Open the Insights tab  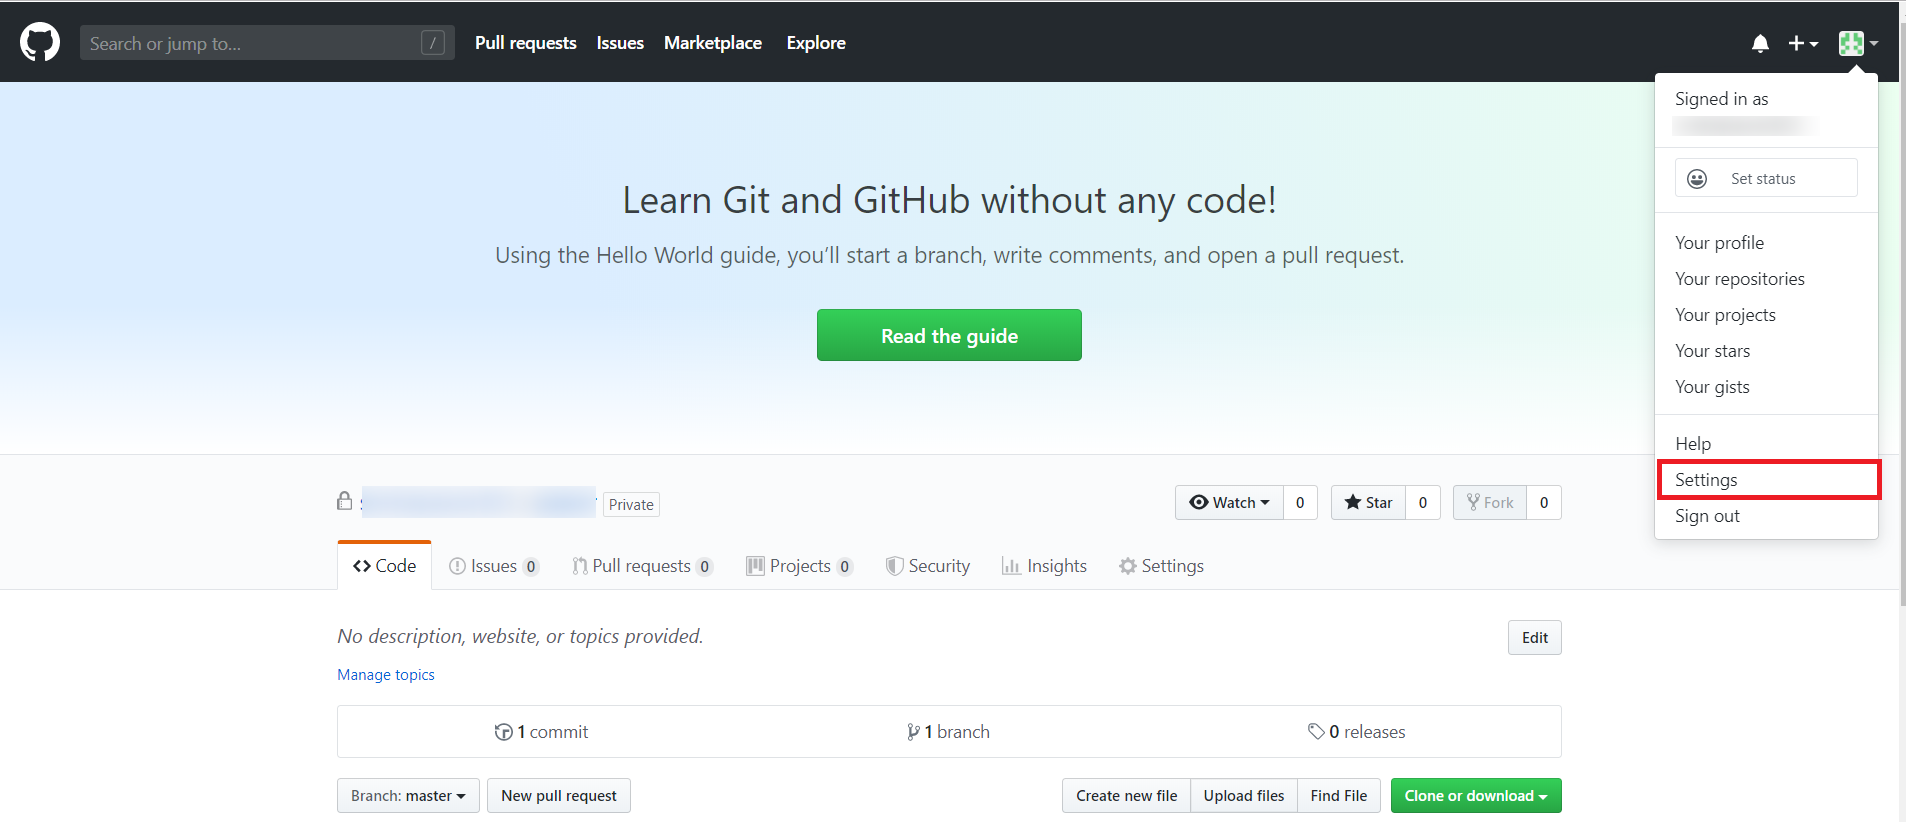click(1044, 566)
